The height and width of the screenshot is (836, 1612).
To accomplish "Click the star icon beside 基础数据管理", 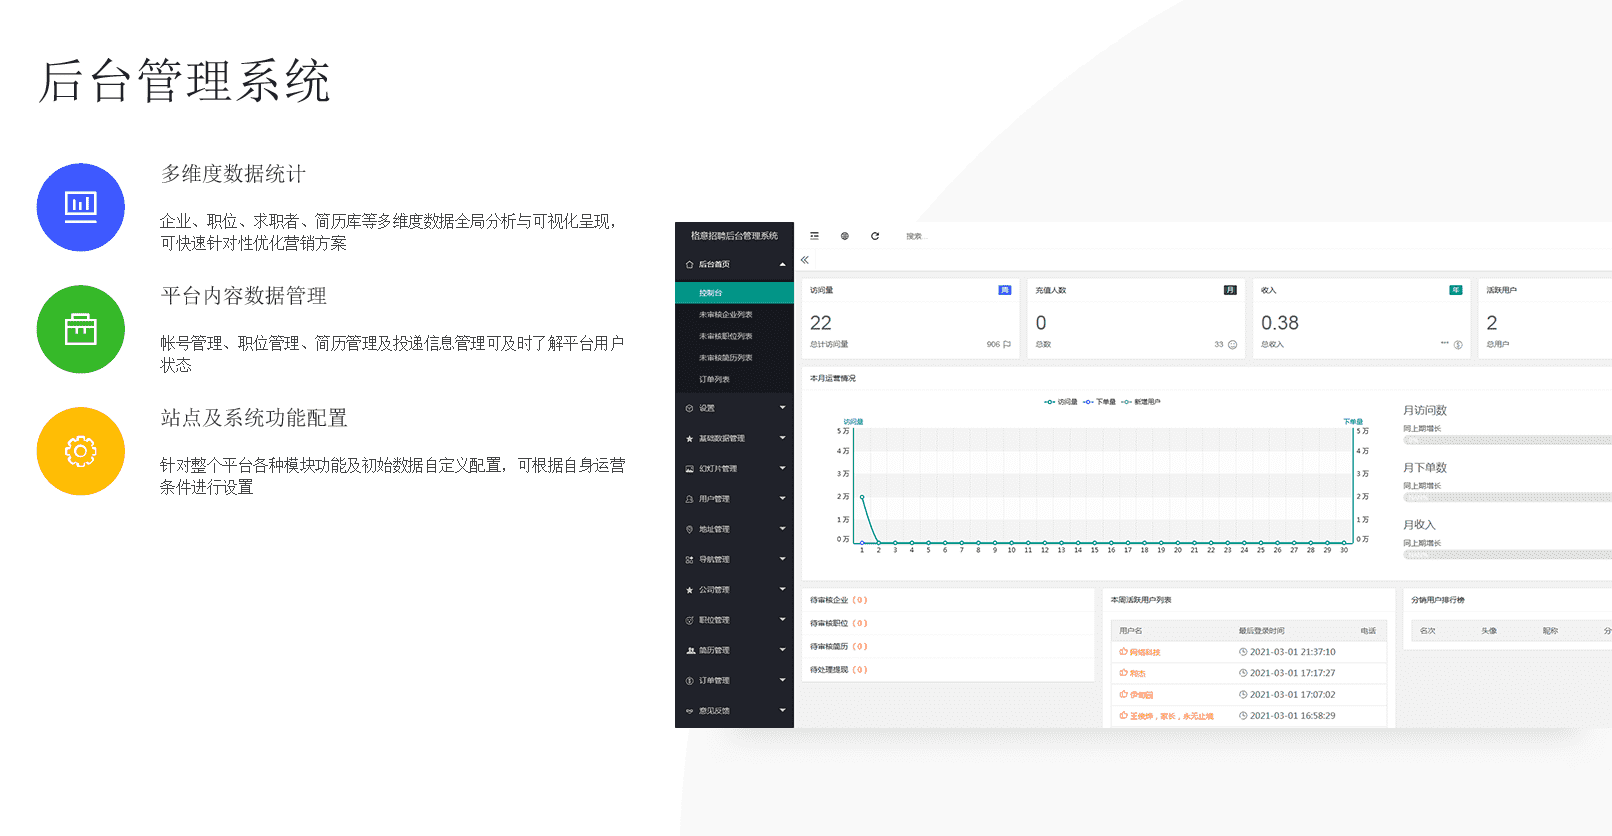I will point(690,438).
